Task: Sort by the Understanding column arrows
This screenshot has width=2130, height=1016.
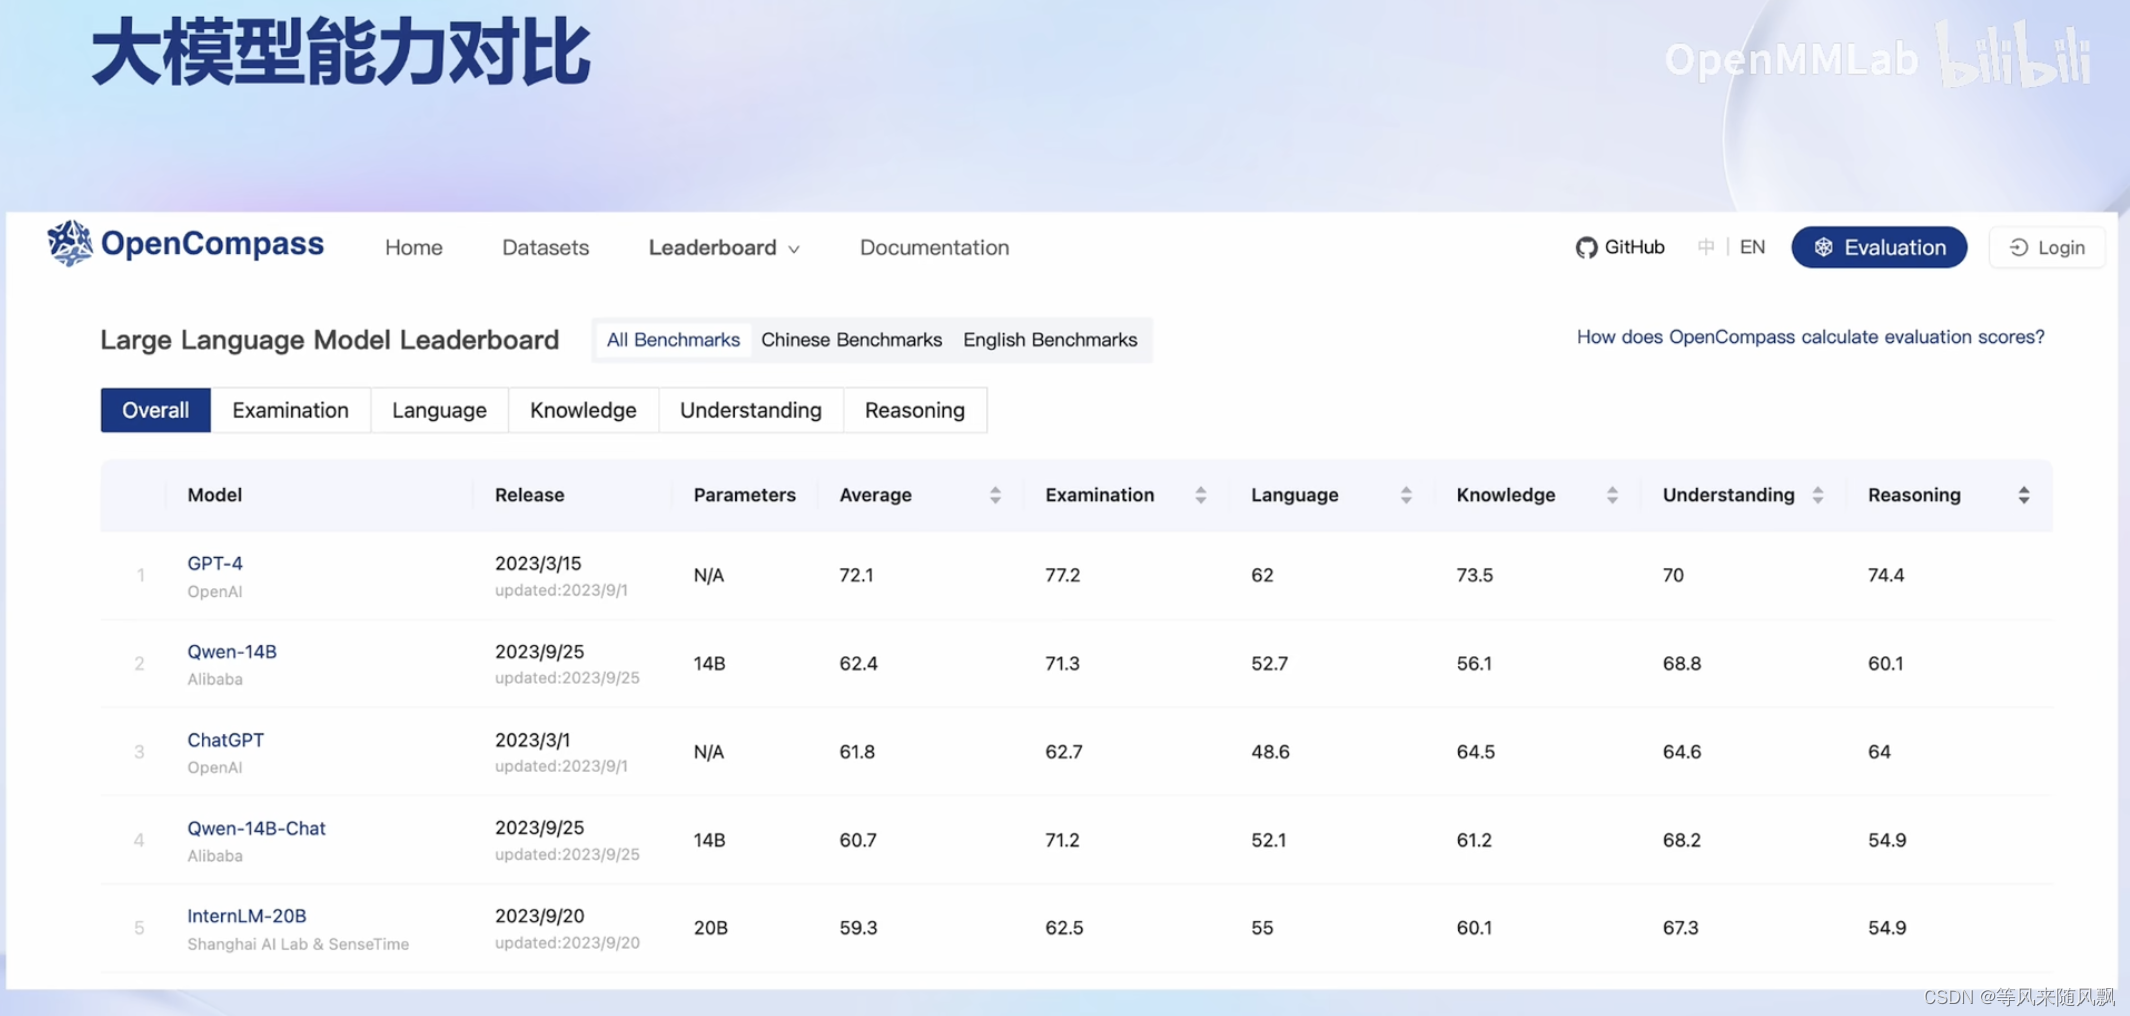Action: [x=1818, y=495]
